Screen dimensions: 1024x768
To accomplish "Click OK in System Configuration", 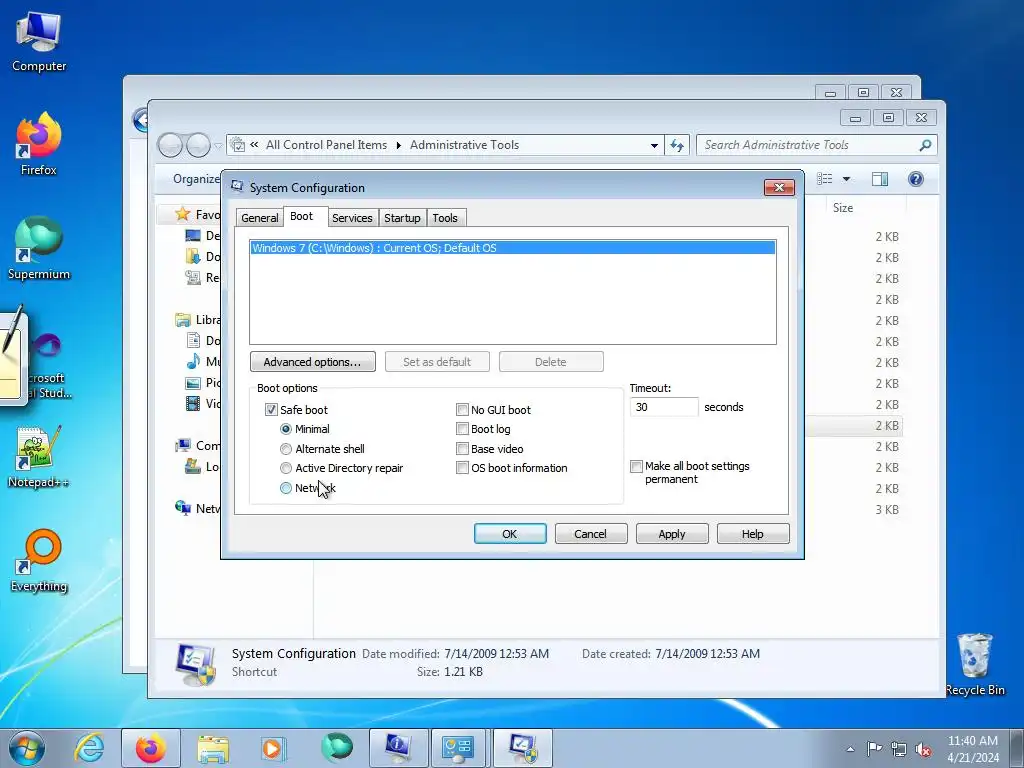I will [509, 534].
